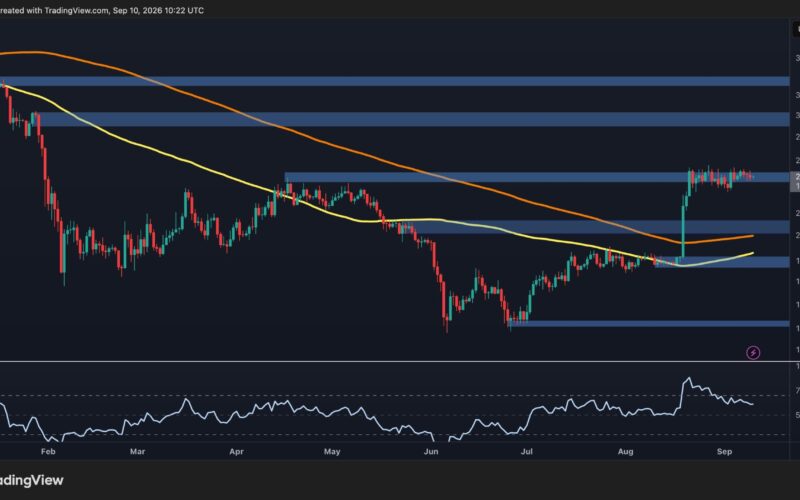Click the gray current price label on price axis
The height and width of the screenshot is (500, 800).
pos(795,182)
